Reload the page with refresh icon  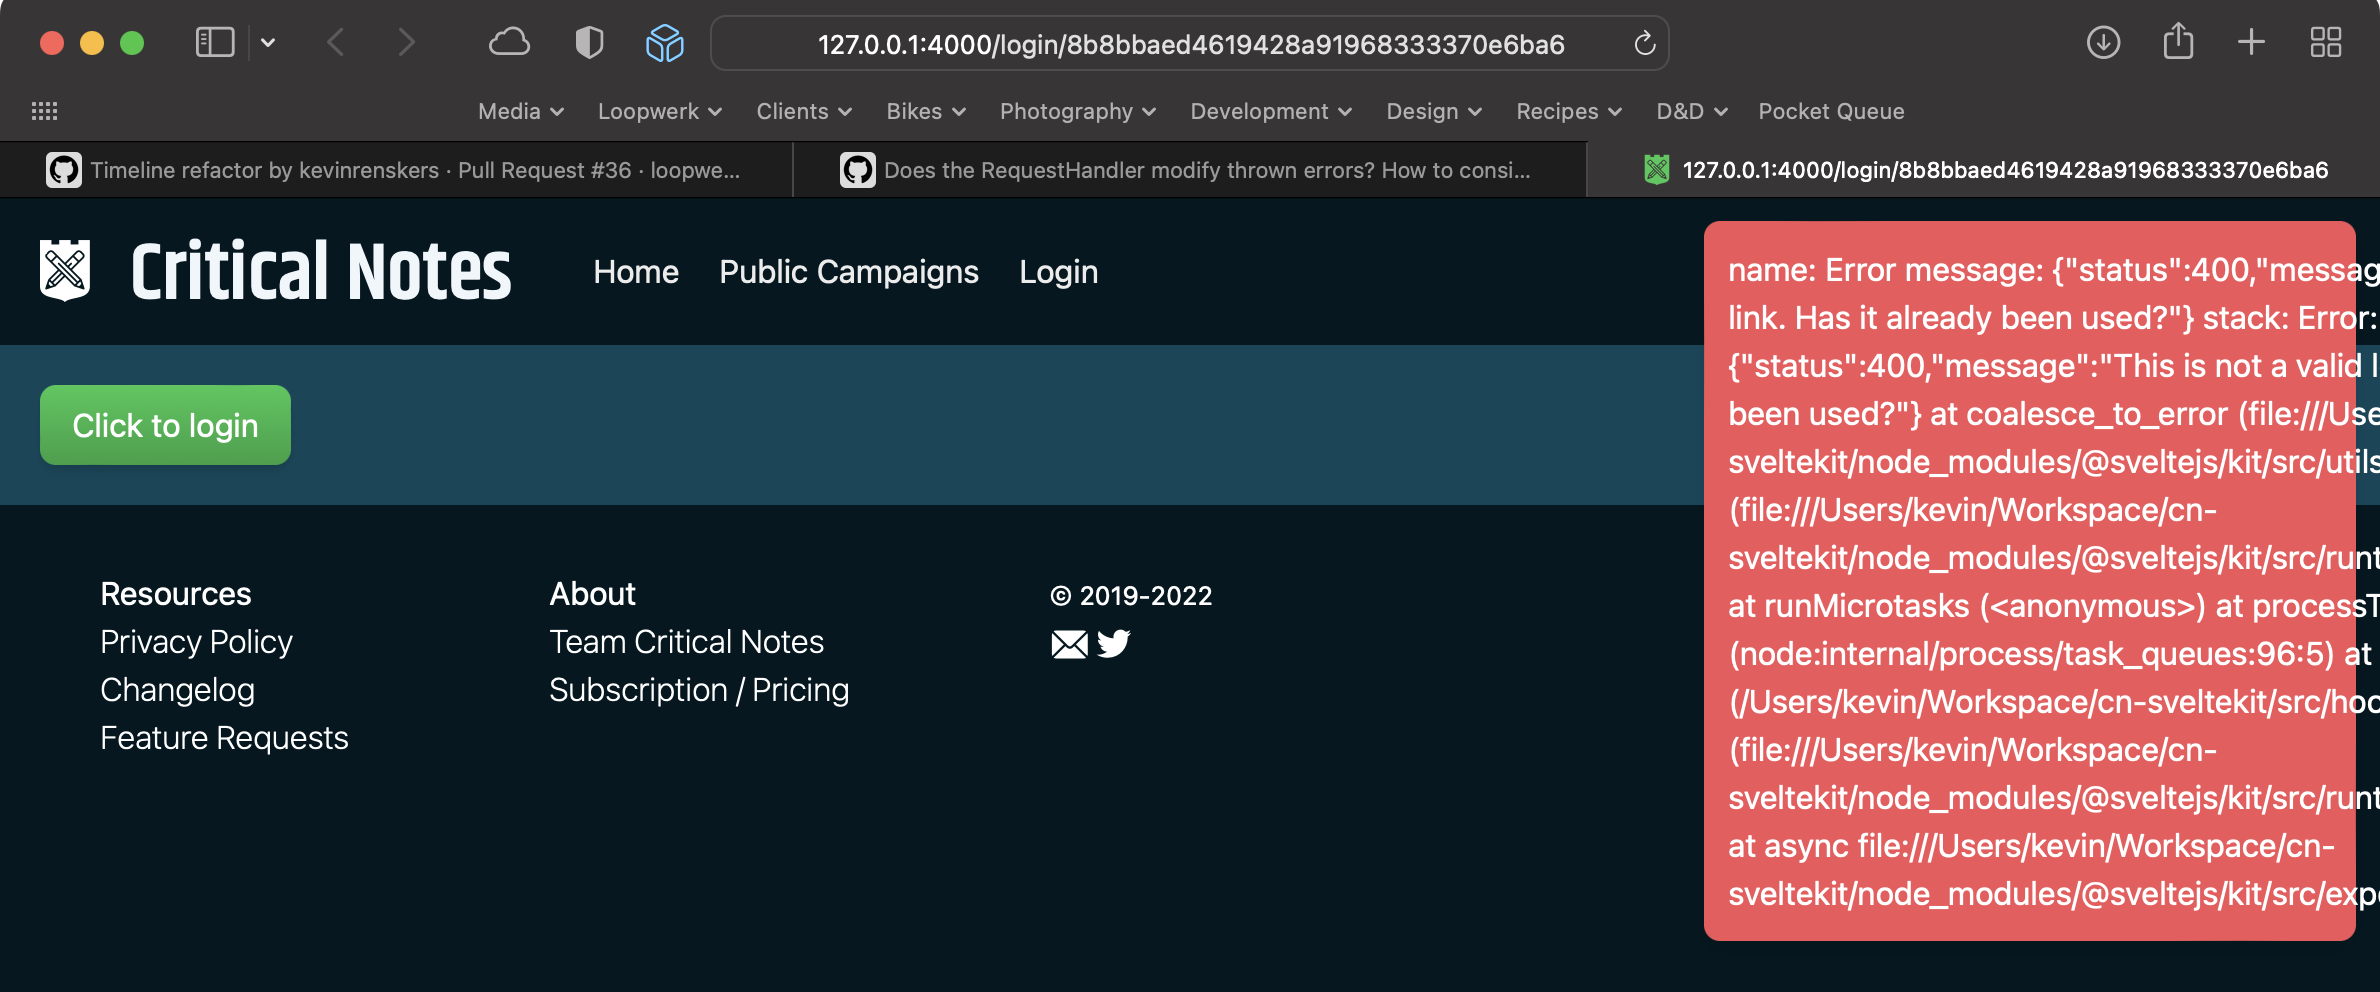[x=1644, y=44]
